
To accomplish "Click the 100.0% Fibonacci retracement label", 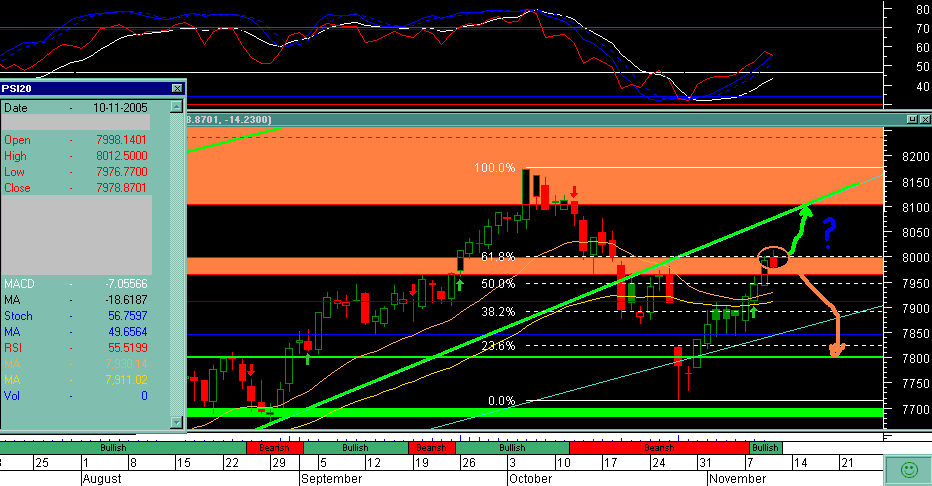I will point(495,168).
